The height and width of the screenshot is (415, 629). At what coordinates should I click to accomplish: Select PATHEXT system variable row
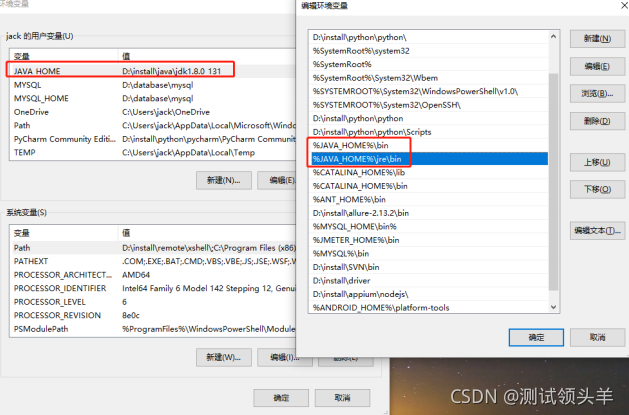[x=153, y=261]
